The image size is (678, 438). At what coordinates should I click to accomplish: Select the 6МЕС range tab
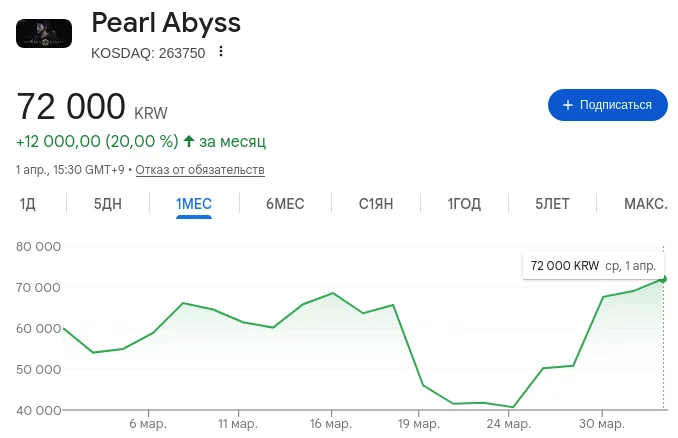click(x=285, y=204)
